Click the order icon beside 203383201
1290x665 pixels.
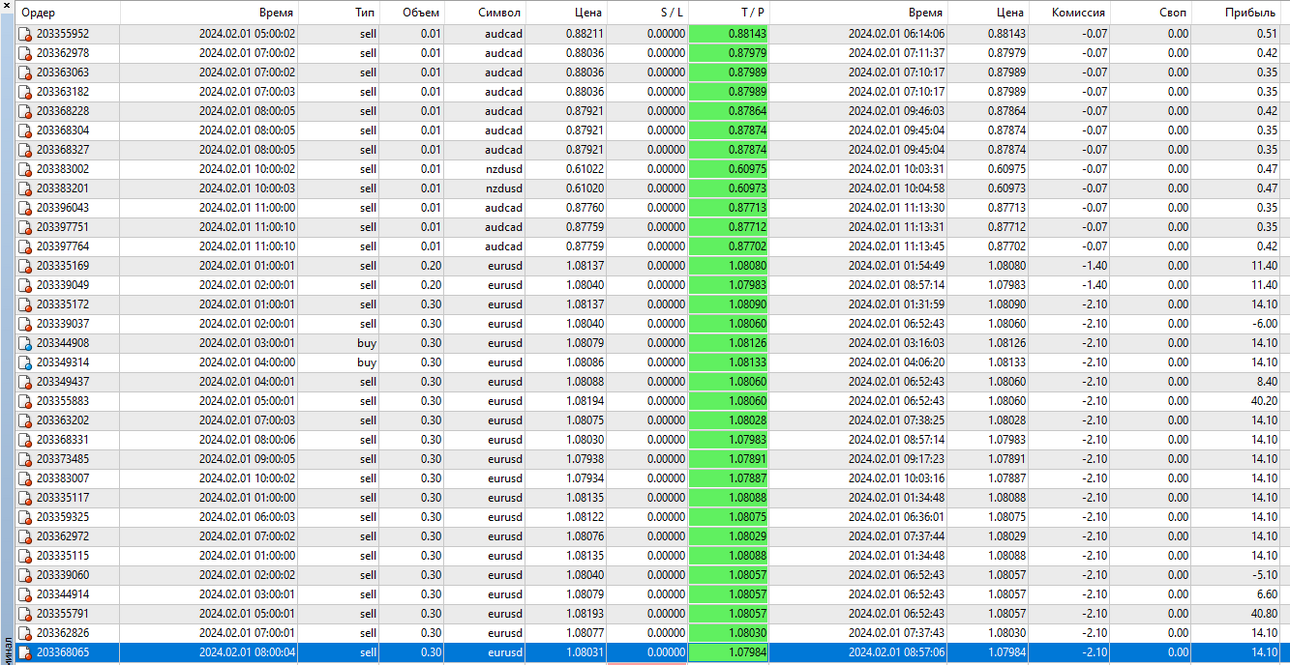click(x=26, y=188)
